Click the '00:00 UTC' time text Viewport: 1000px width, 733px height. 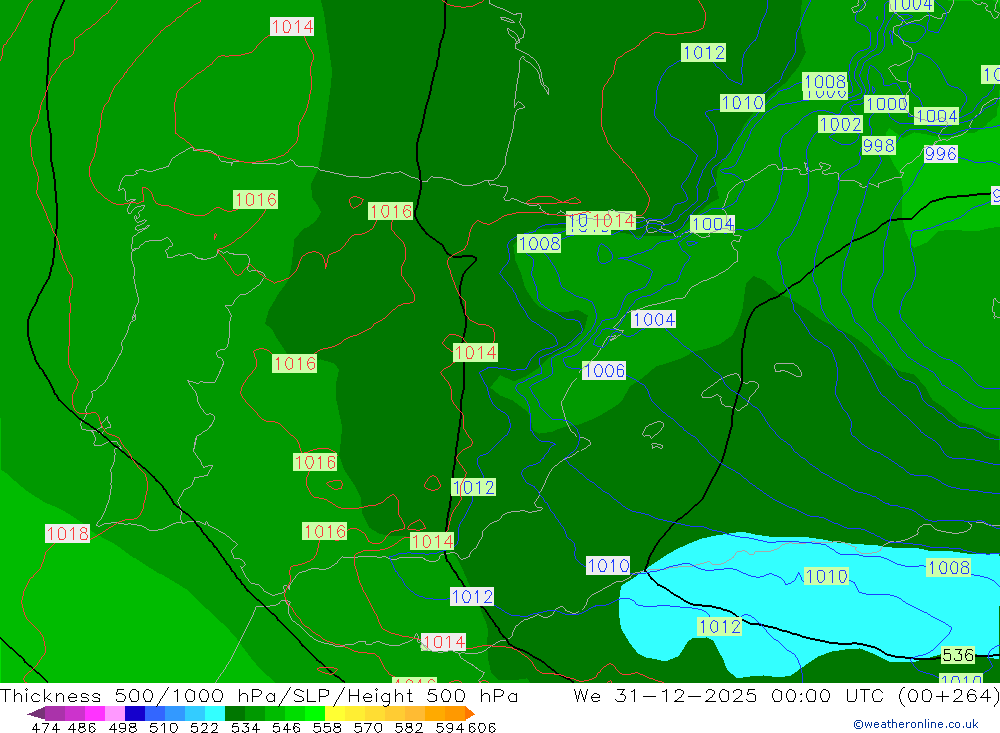(829, 696)
